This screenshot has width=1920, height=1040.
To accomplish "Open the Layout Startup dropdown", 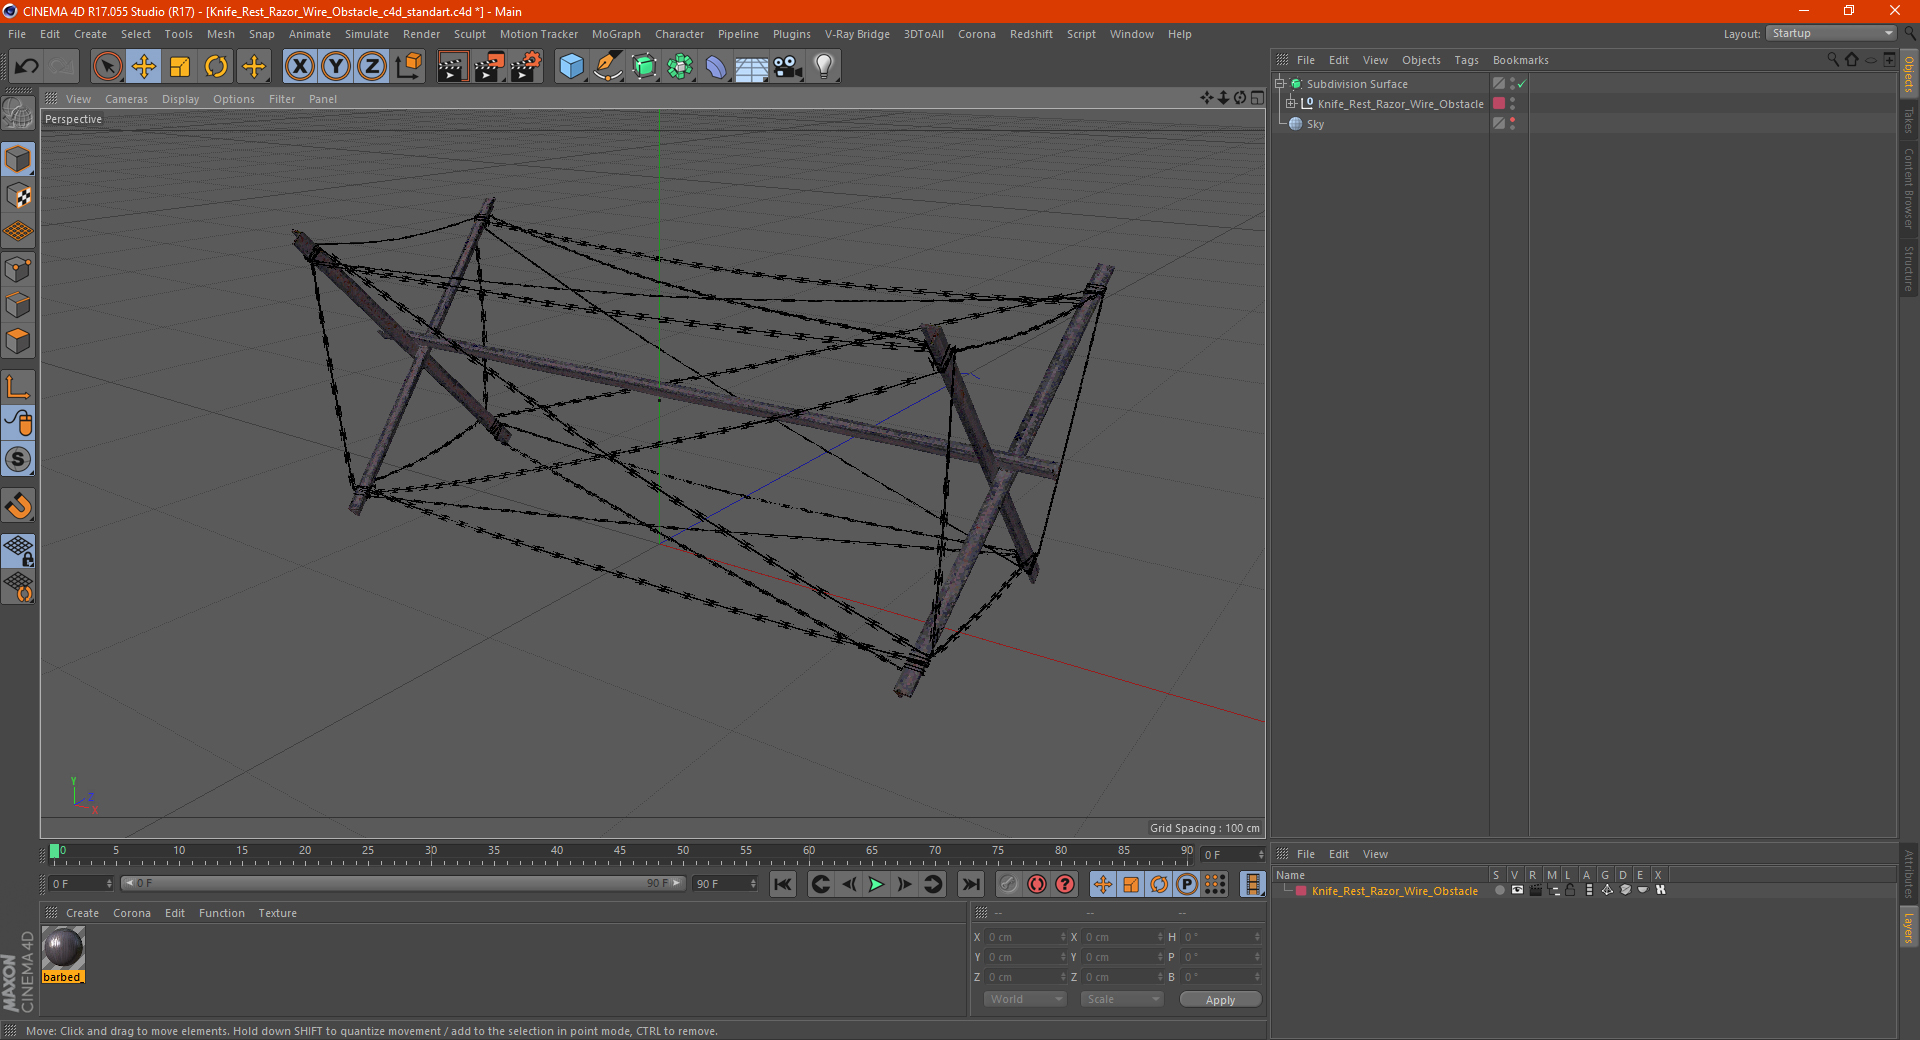I will (1831, 33).
